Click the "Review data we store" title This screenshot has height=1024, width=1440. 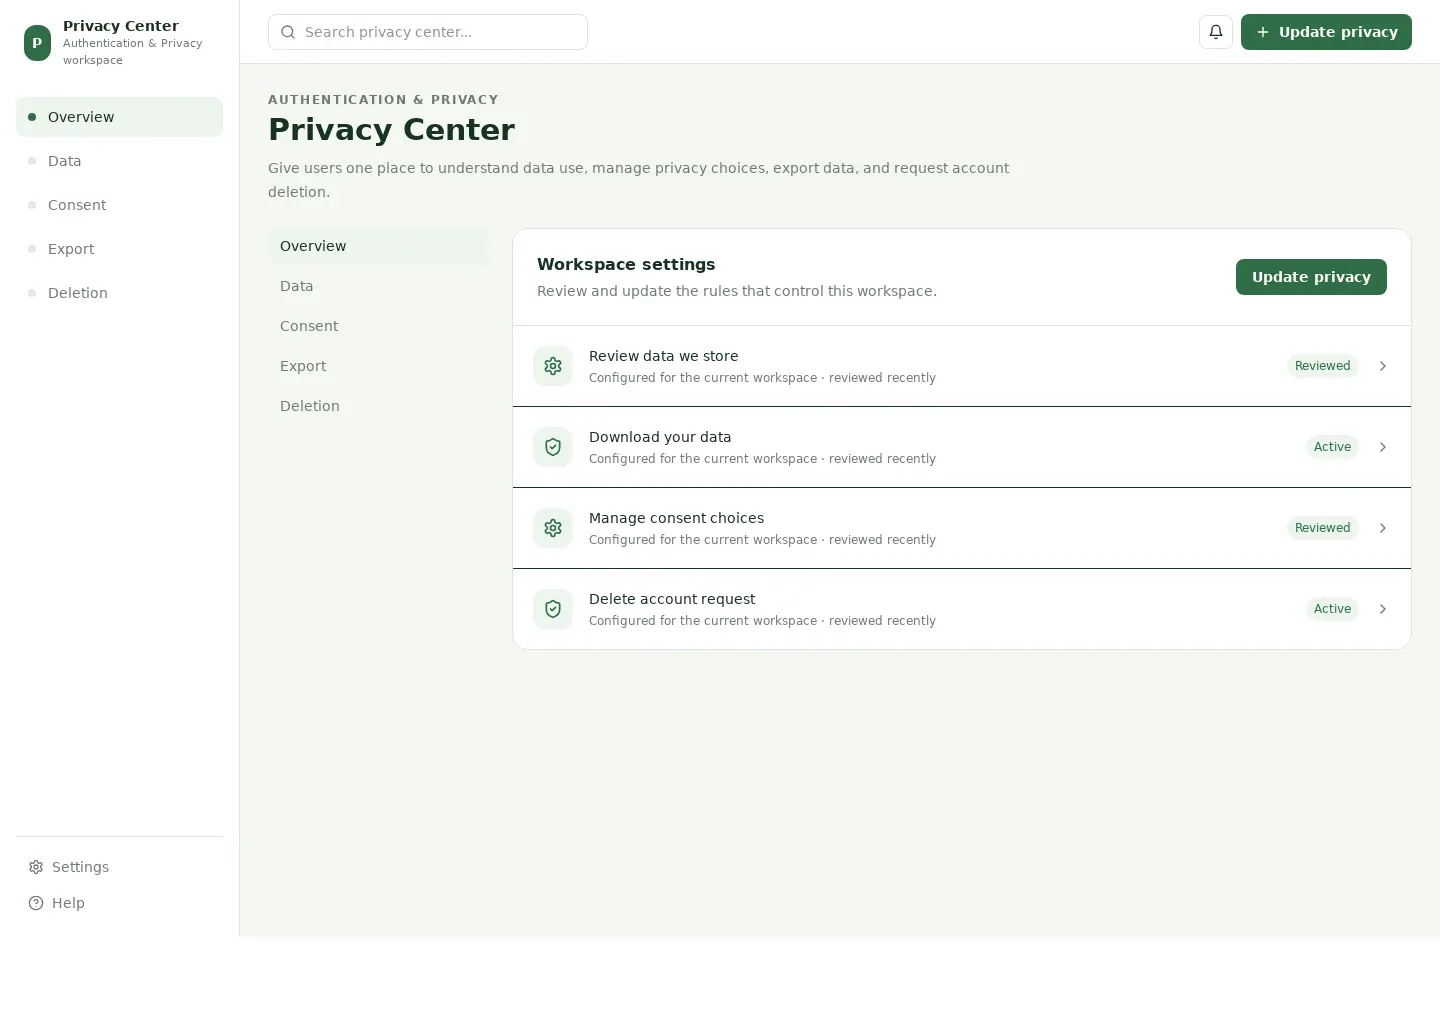[663, 356]
